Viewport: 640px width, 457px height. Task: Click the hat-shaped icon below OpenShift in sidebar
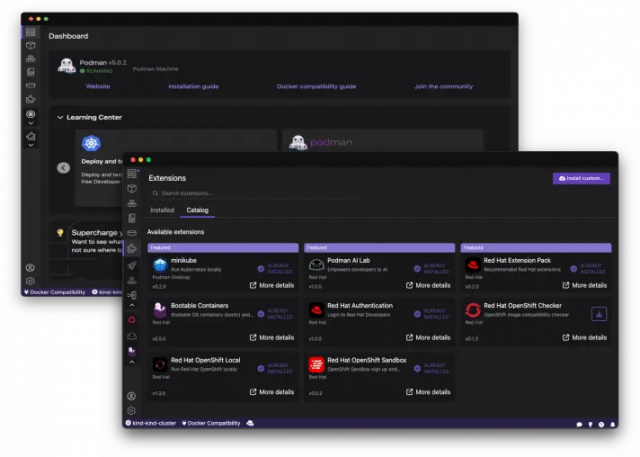pos(132,336)
